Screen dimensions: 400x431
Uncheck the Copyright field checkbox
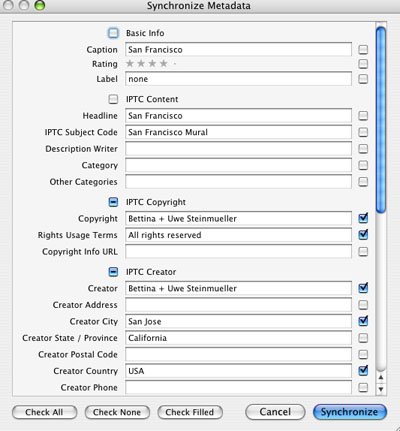tap(363, 218)
